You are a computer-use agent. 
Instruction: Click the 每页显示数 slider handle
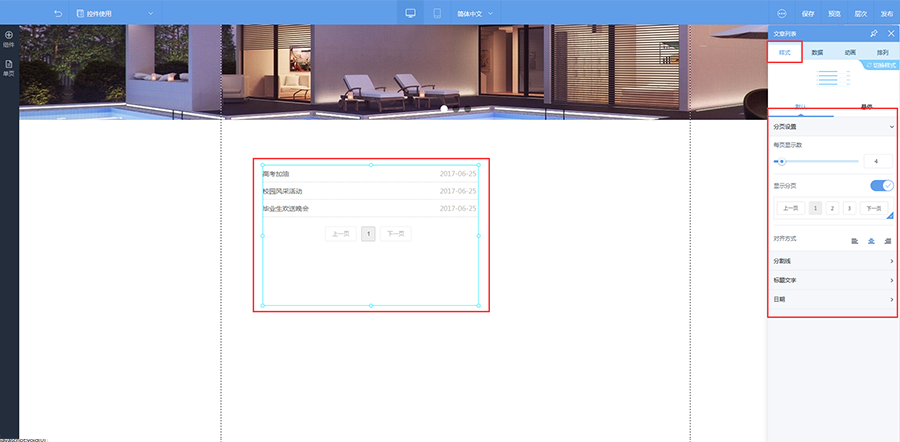pos(782,162)
